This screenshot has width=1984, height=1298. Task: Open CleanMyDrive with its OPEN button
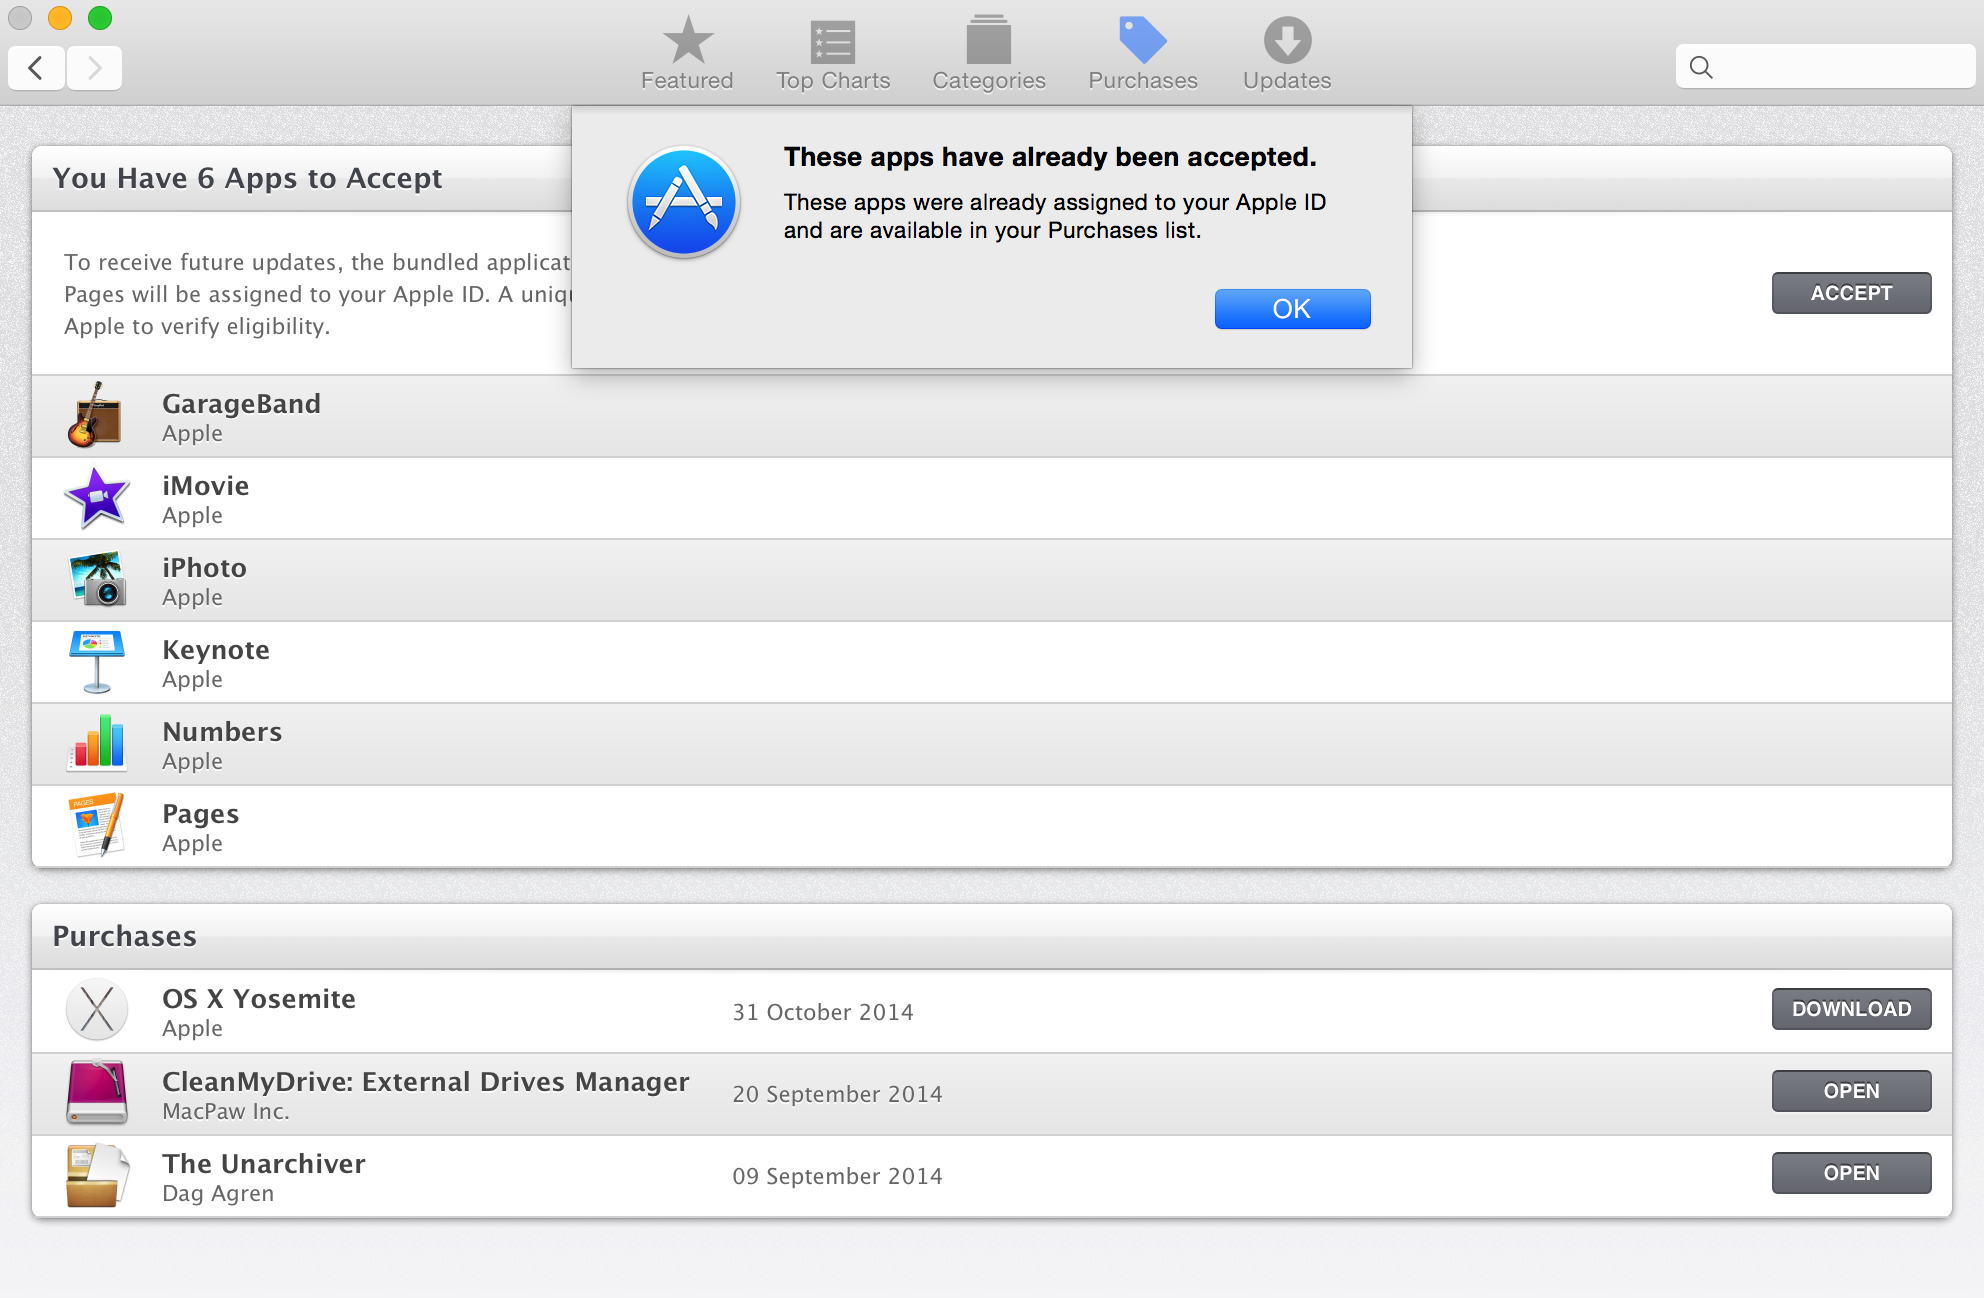(1850, 1091)
